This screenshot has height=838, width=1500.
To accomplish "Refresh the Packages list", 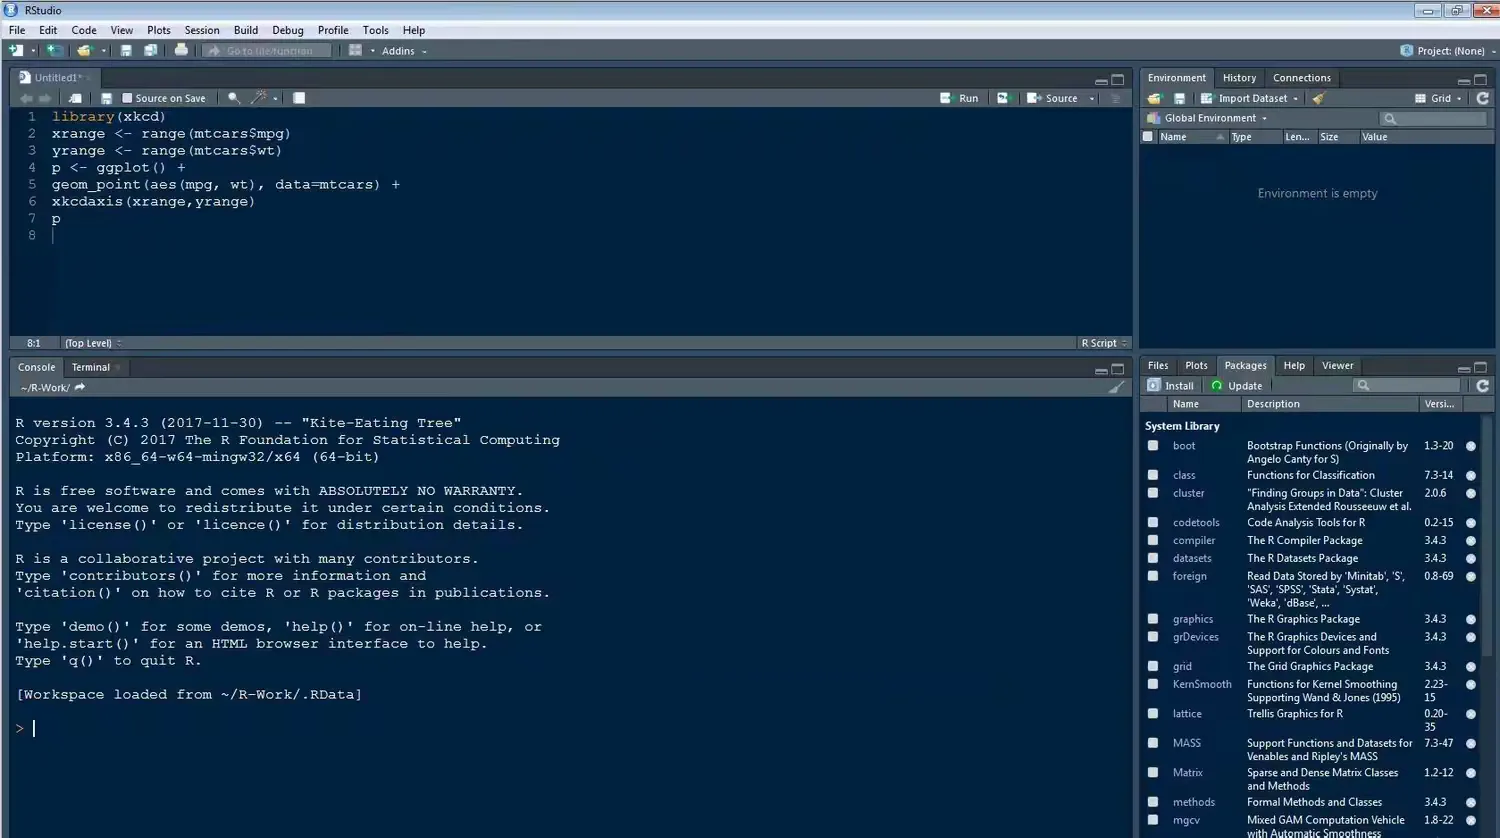I will pyautogui.click(x=1483, y=385).
